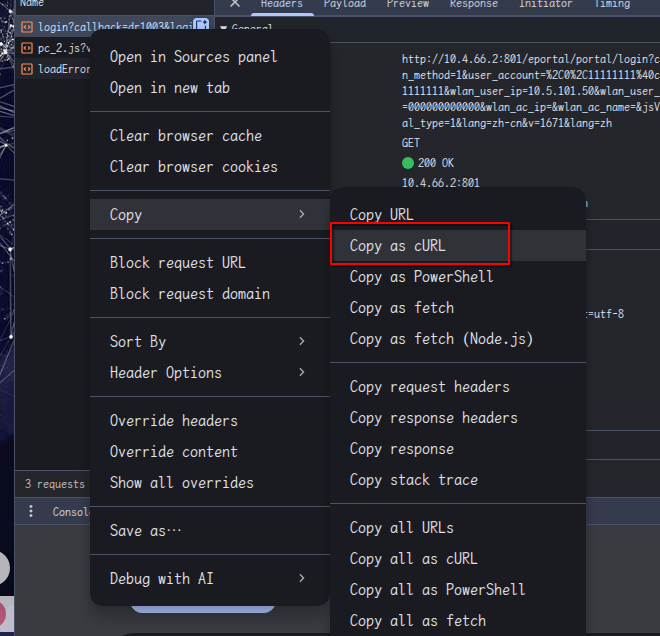The height and width of the screenshot is (636, 660).
Task: Select Copy as cURL
Action: pos(458,245)
